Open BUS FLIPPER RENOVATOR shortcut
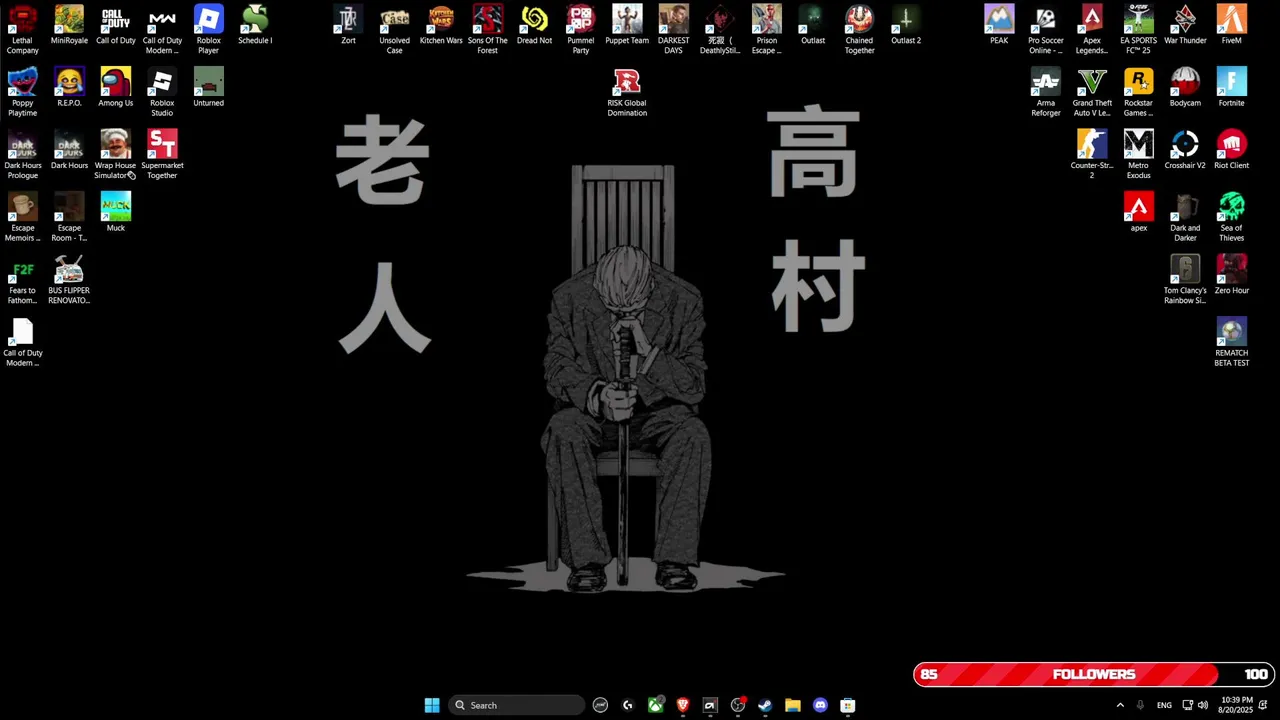 click(69, 279)
